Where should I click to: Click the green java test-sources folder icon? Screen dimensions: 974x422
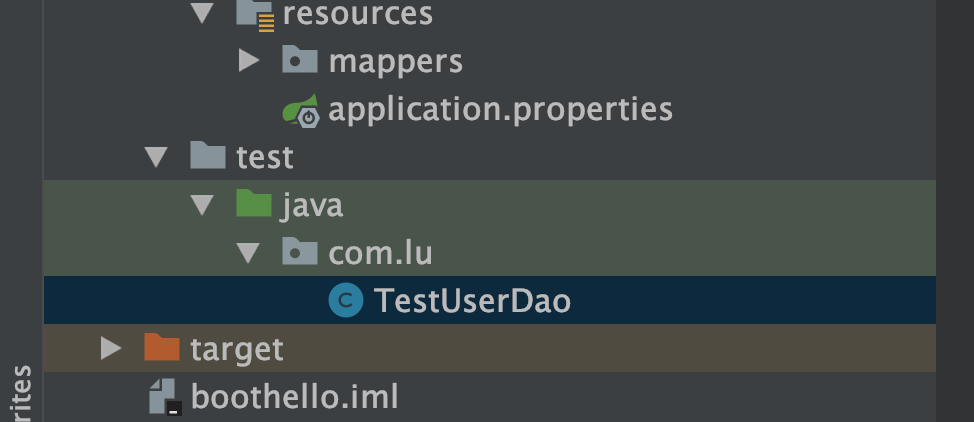click(x=254, y=205)
